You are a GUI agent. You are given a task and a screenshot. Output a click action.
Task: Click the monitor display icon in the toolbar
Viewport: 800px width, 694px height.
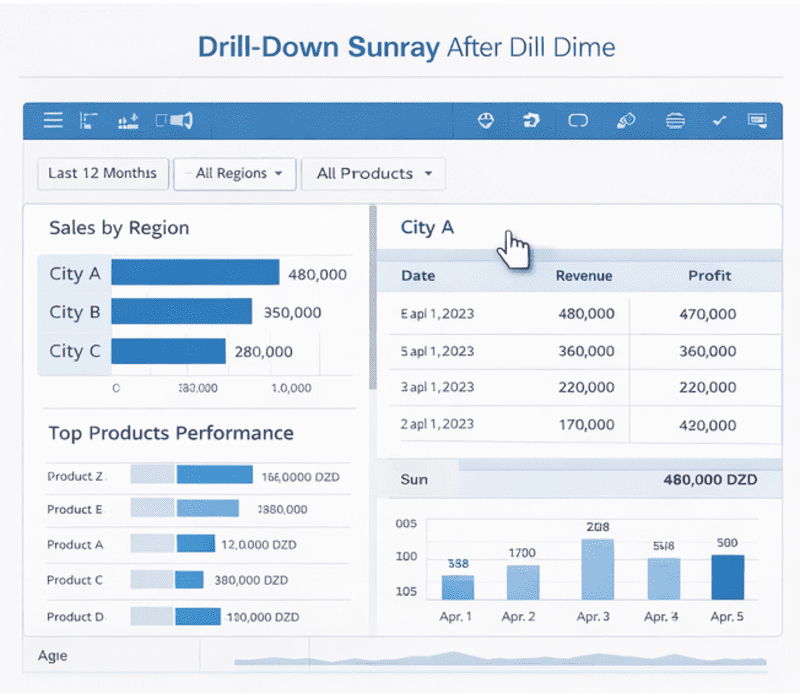click(x=757, y=121)
